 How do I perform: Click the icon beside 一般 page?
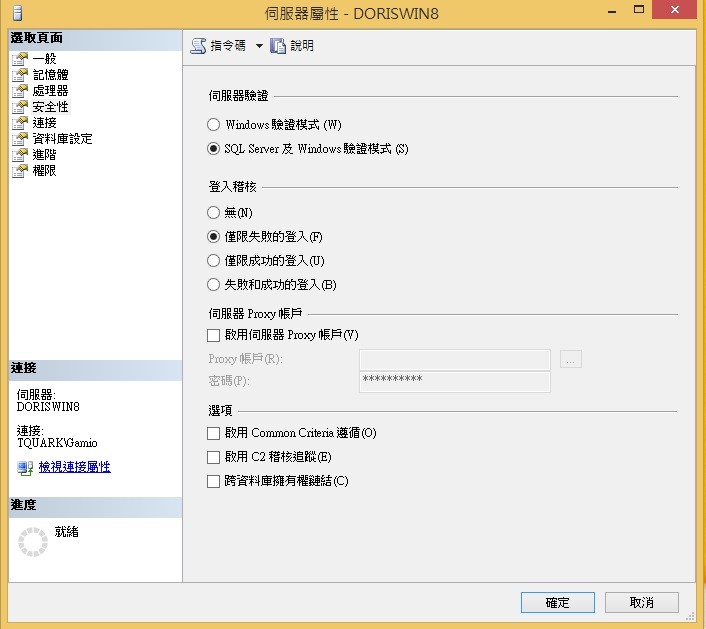tap(20, 59)
